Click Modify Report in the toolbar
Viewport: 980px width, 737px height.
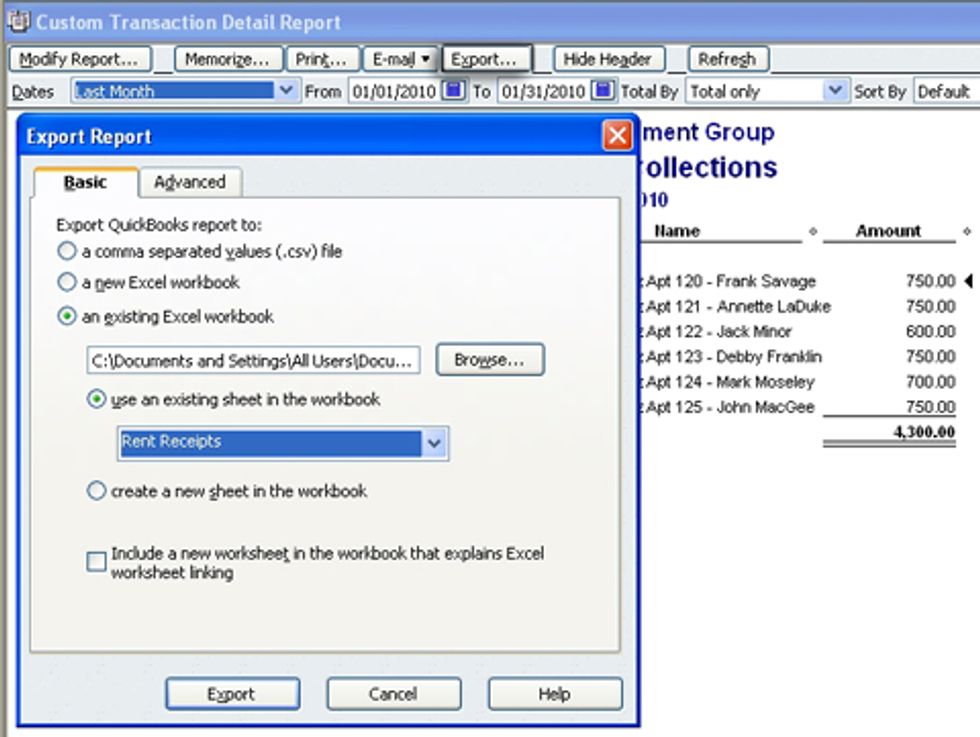[x=79, y=59]
